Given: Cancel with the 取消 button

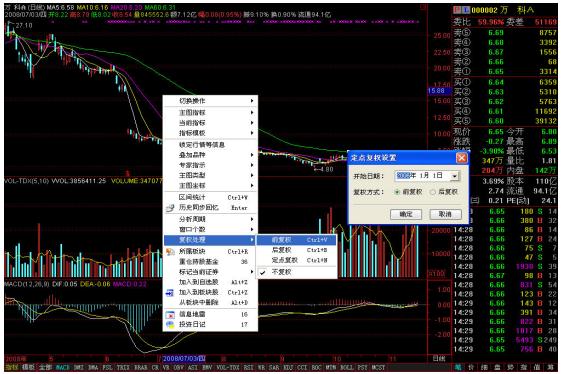Looking at the screenshot, I should click(x=446, y=214).
